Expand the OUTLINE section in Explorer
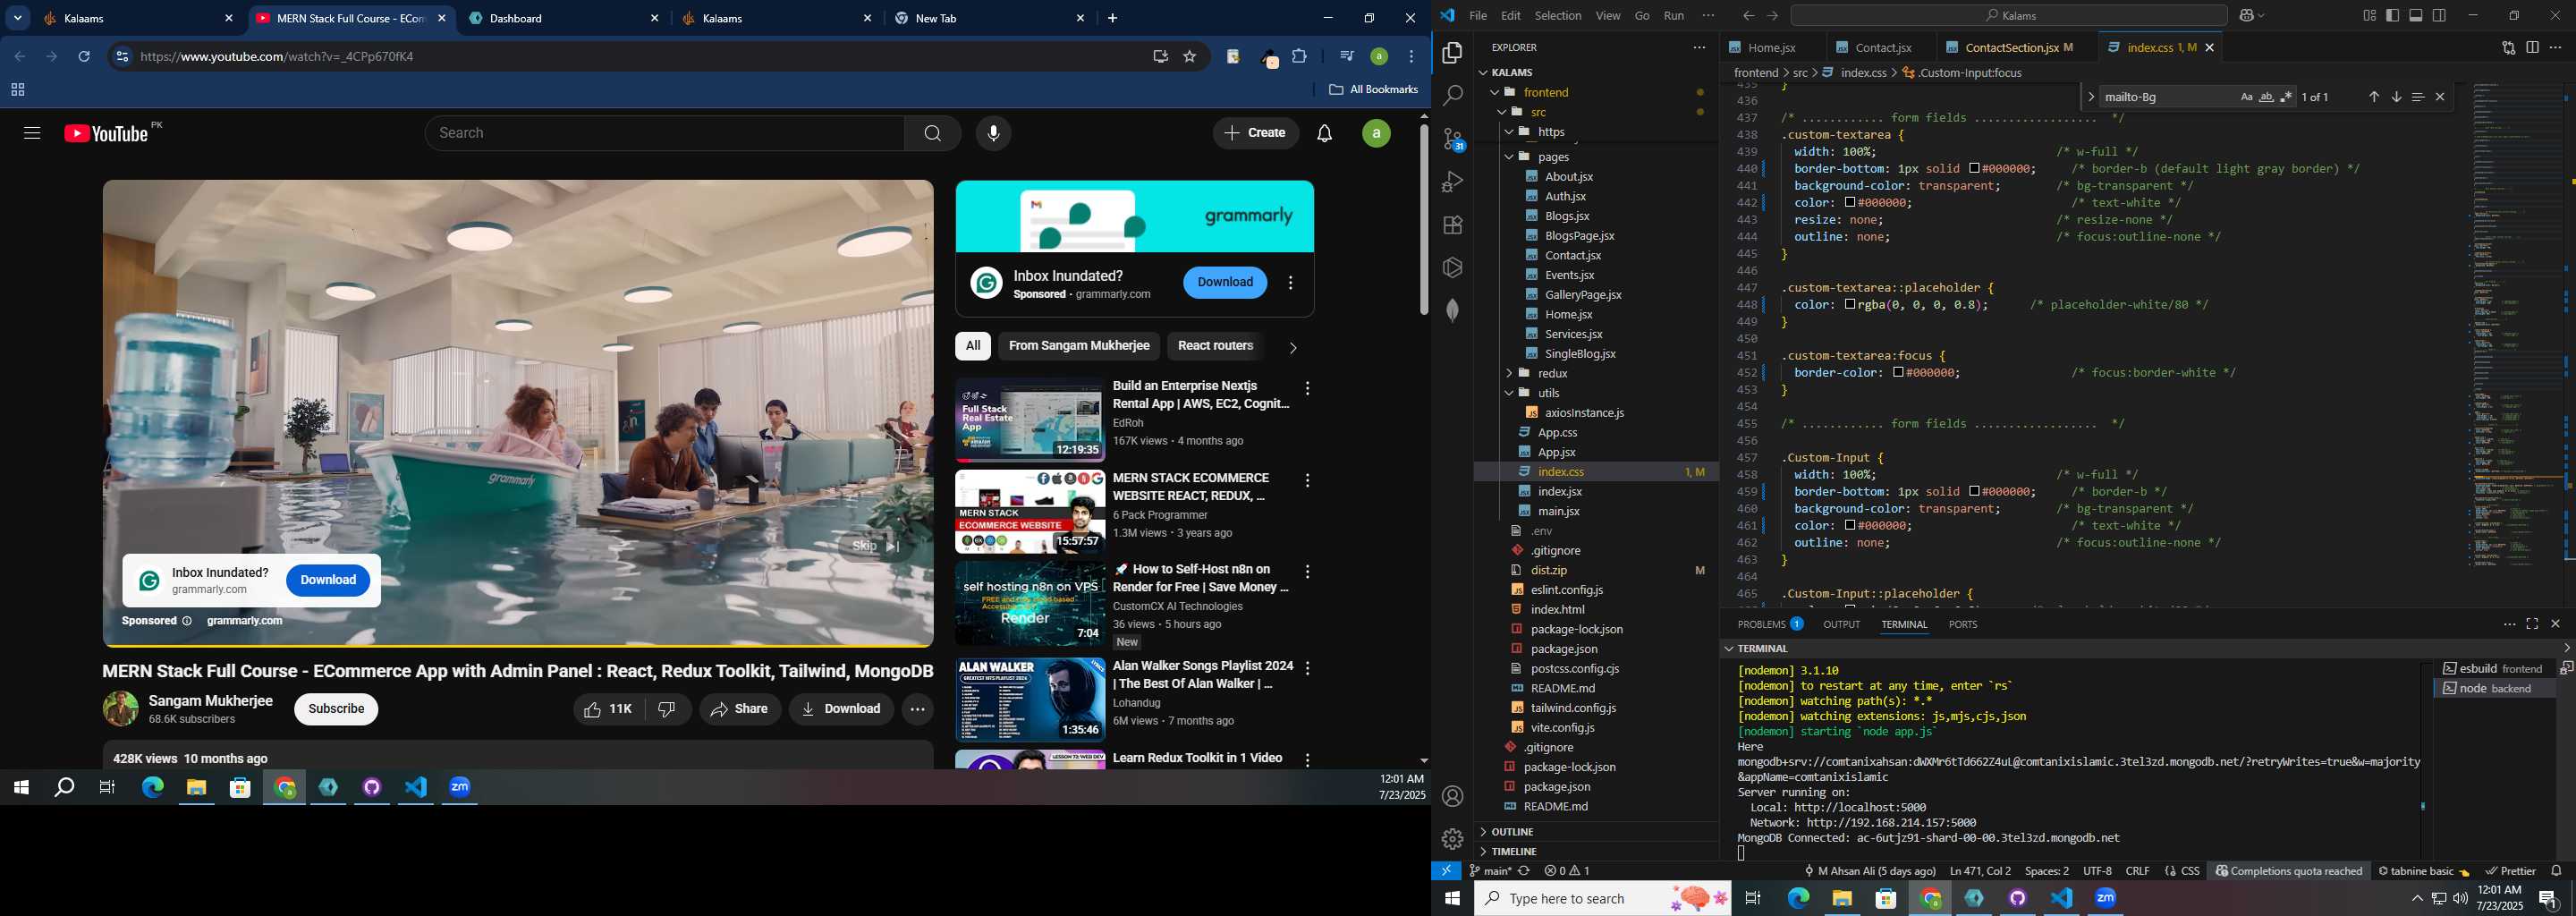The height and width of the screenshot is (916, 2576). click(1482, 832)
